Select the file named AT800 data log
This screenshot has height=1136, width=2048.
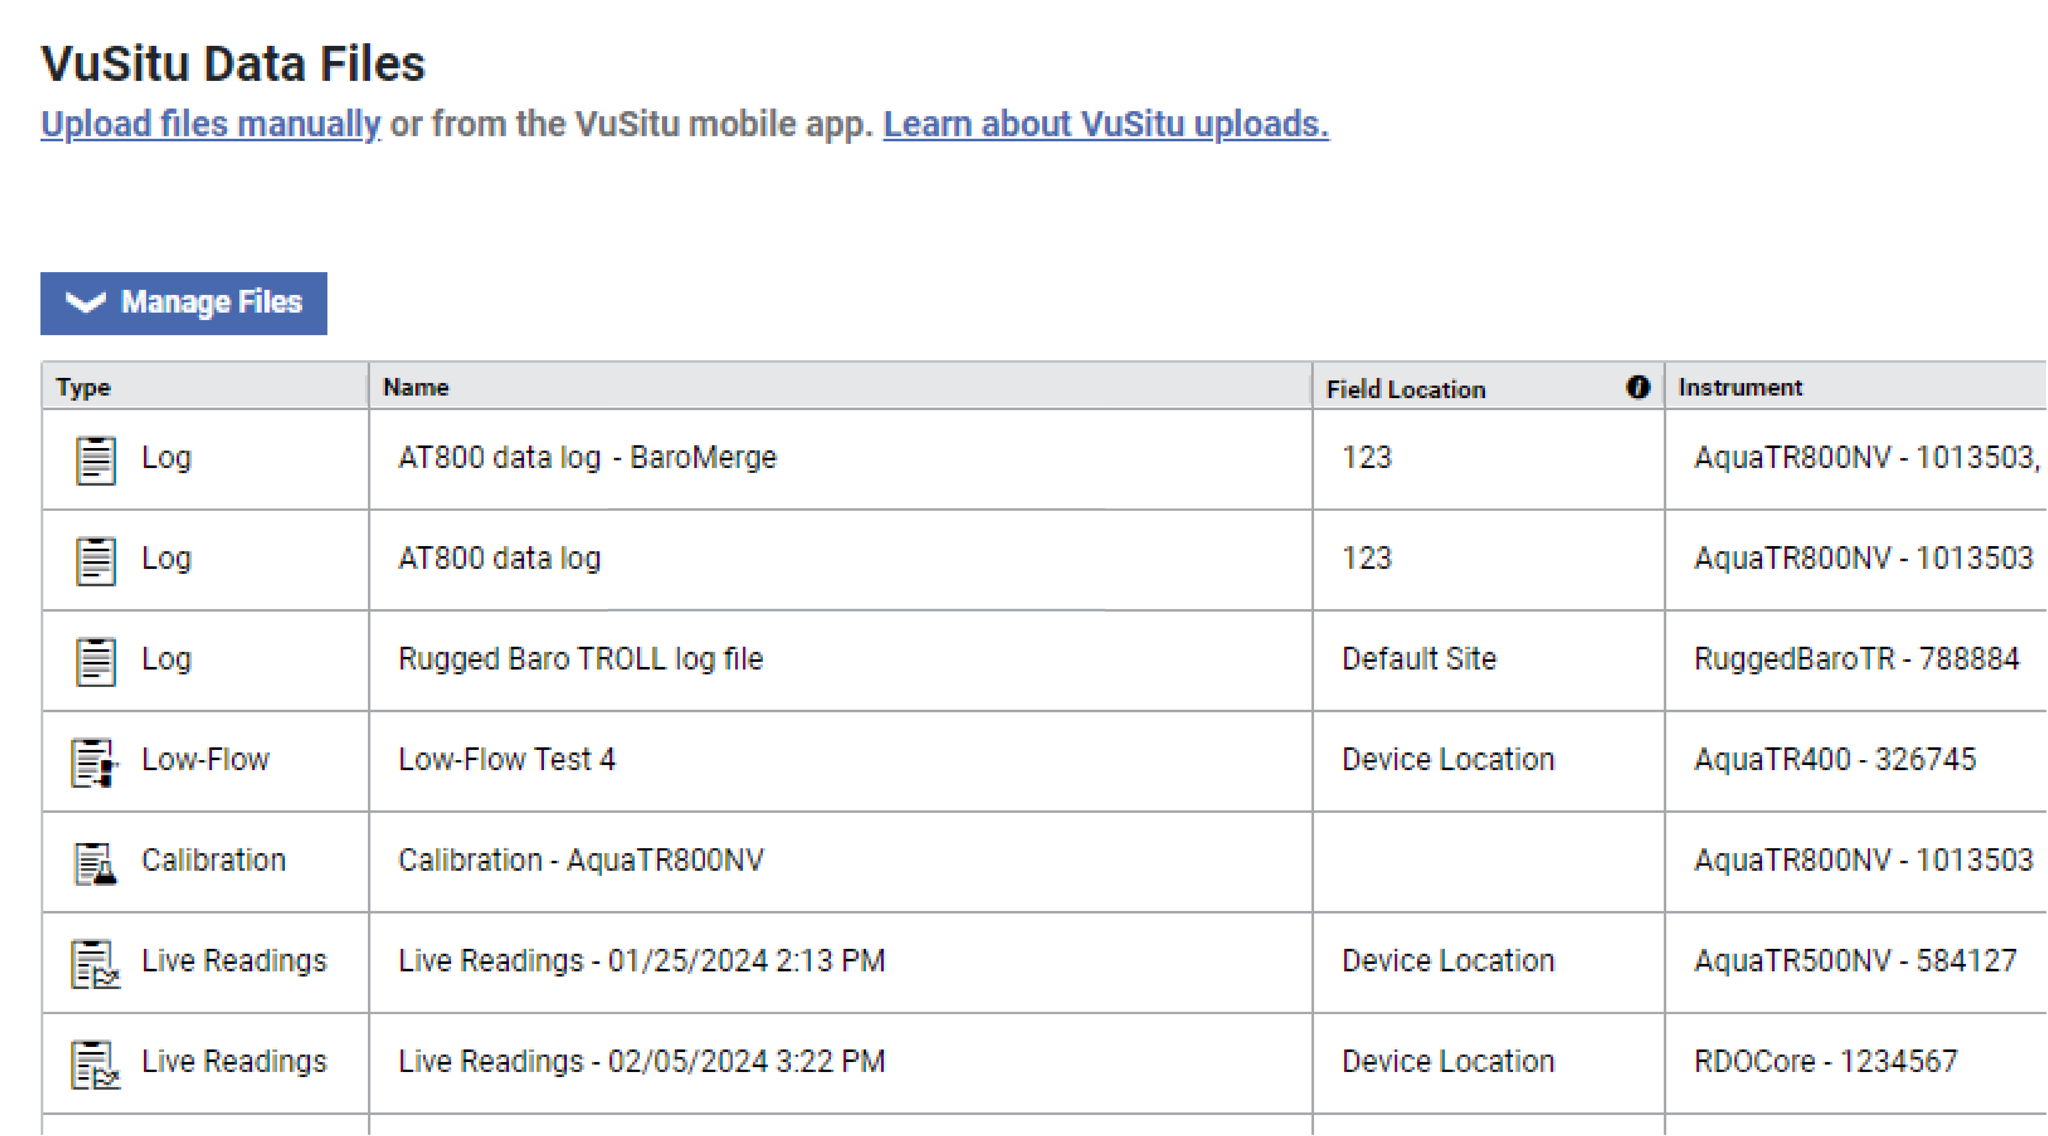click(499, 558)
